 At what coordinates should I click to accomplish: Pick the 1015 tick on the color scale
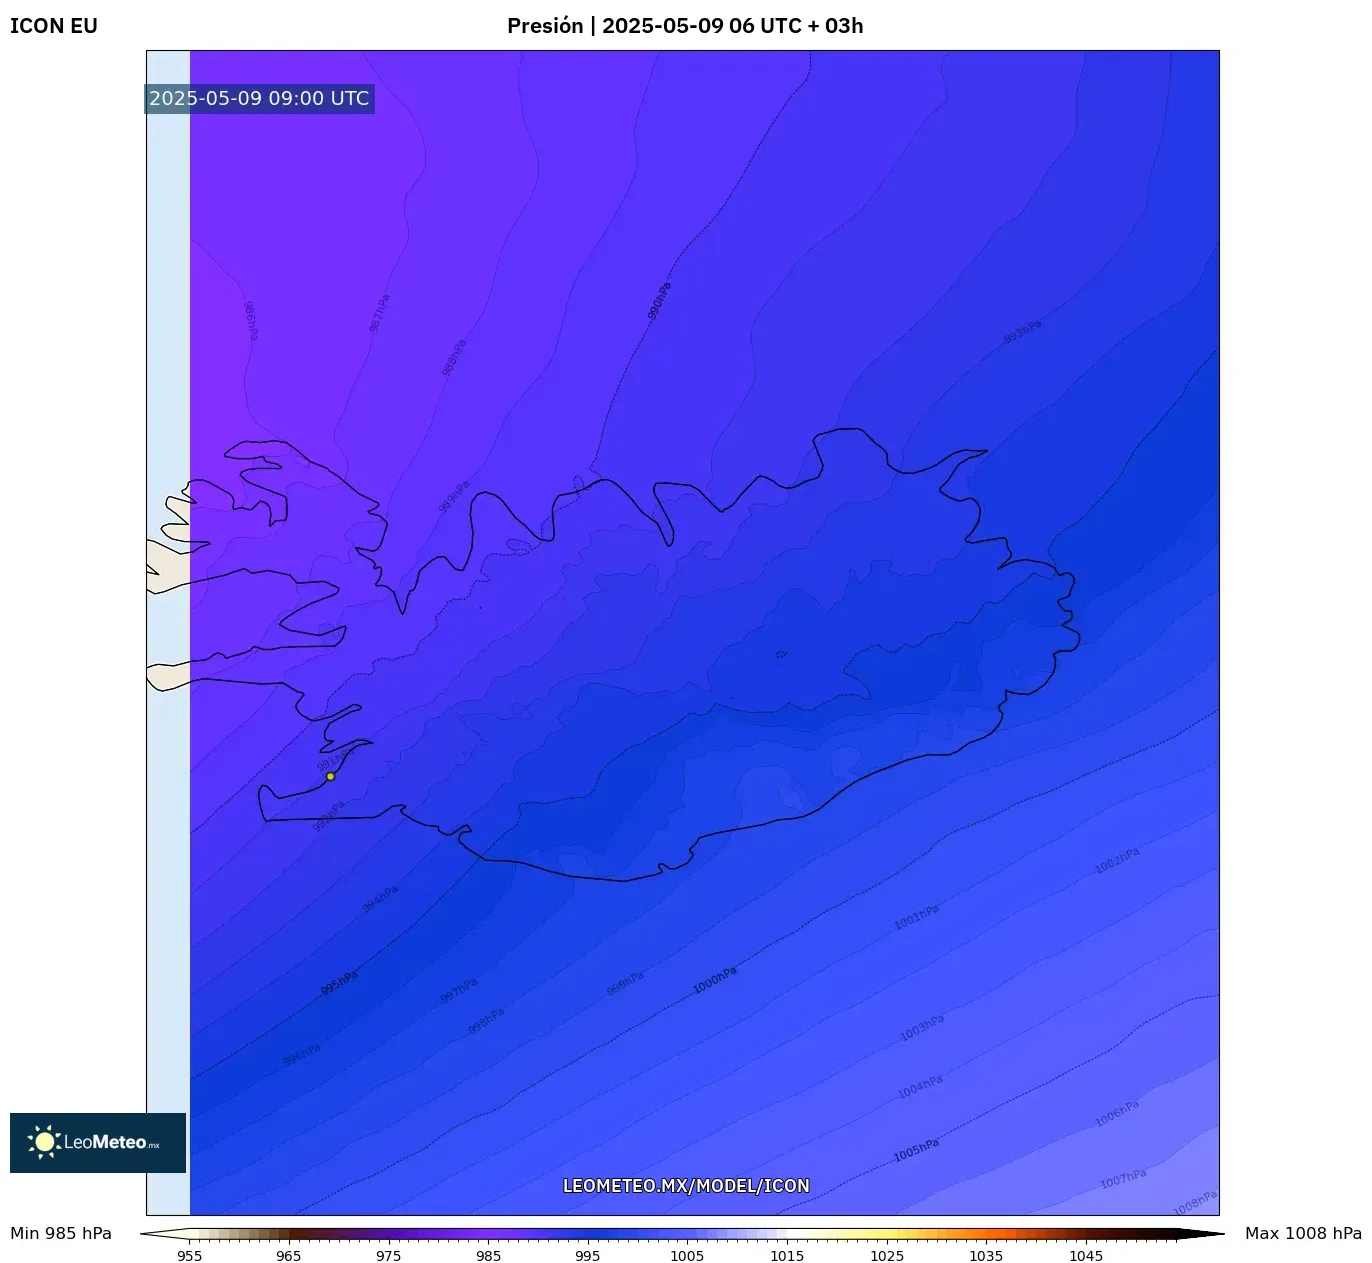[x=787, y=1256]
